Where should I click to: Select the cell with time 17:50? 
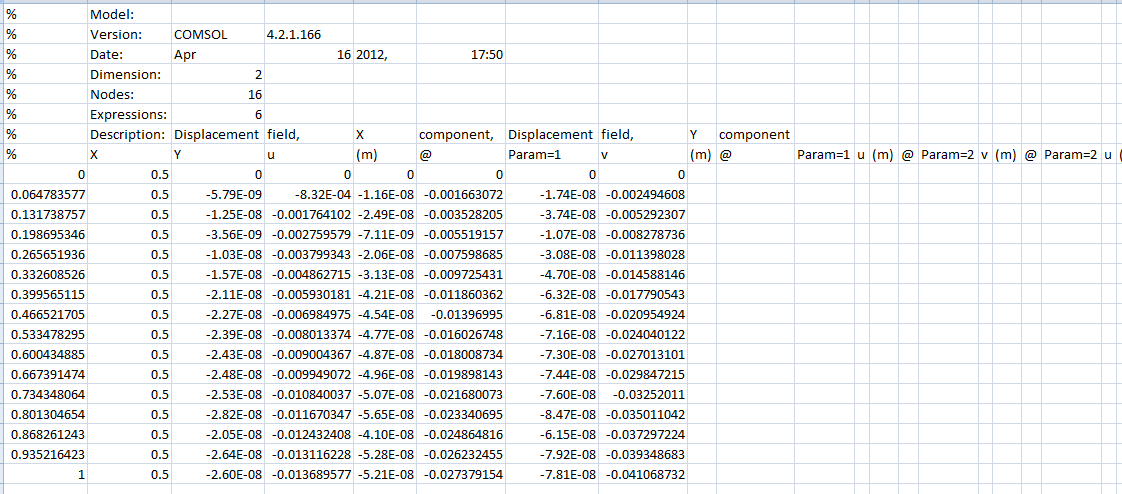[460, 54]
